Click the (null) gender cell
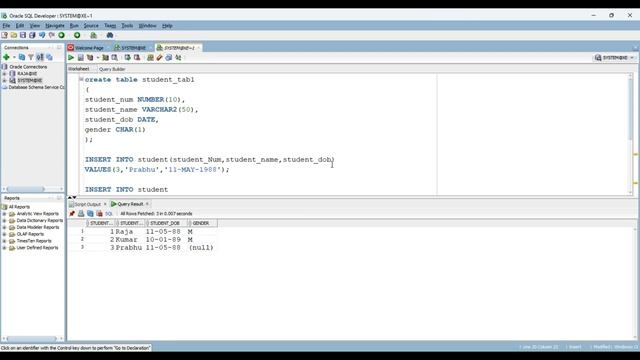The height and width of the screenshot is (360, 640). coord(201,248)
